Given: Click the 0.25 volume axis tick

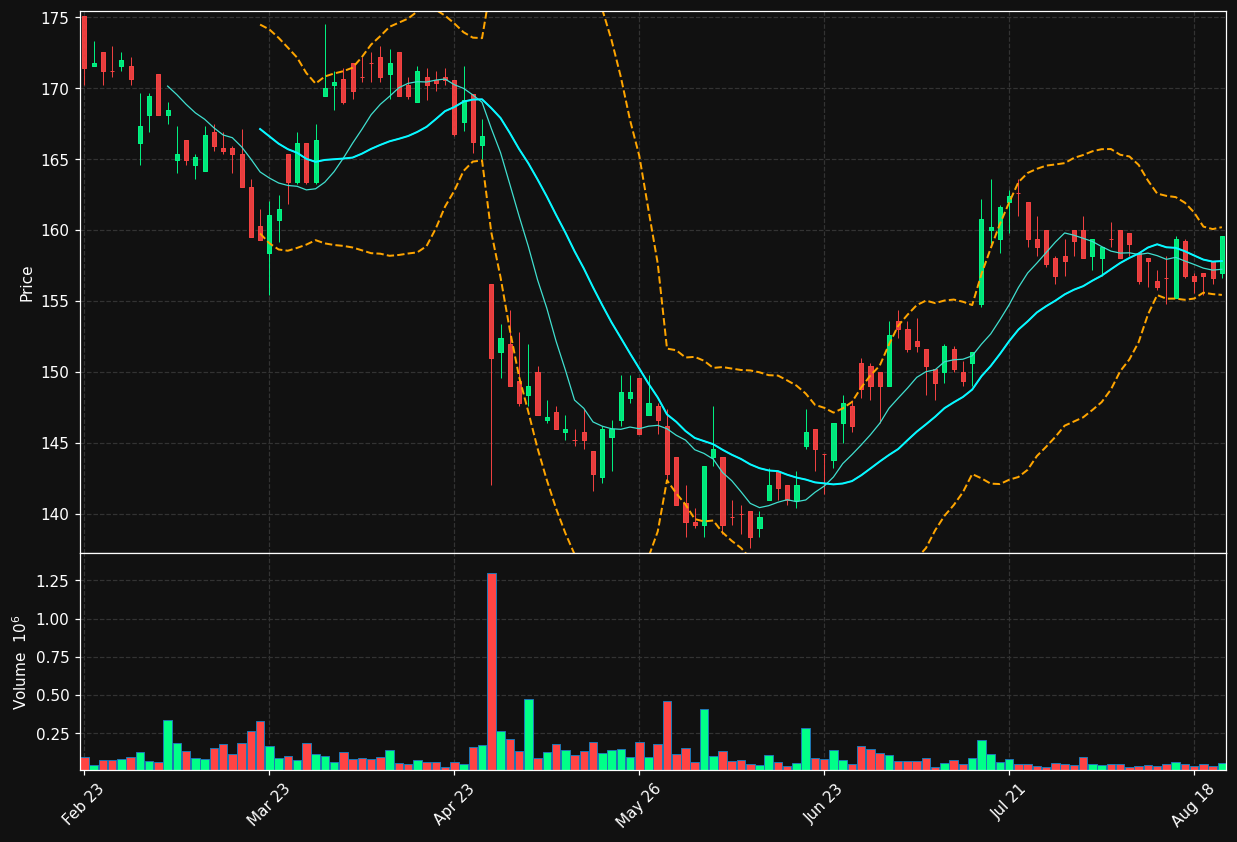Looking at the screenshot, I should [53, 735].
